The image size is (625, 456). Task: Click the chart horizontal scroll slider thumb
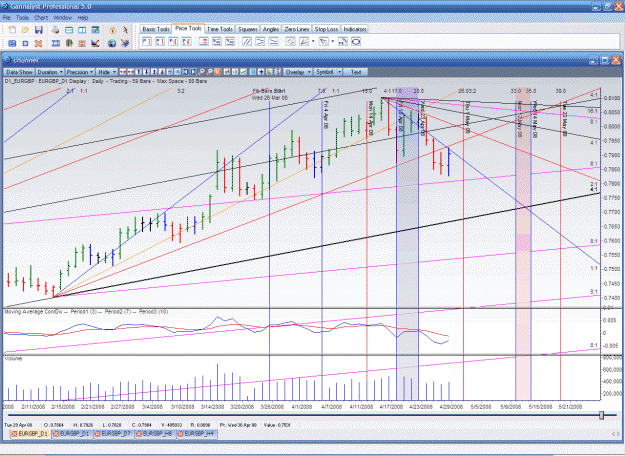(x=601, y=415)
